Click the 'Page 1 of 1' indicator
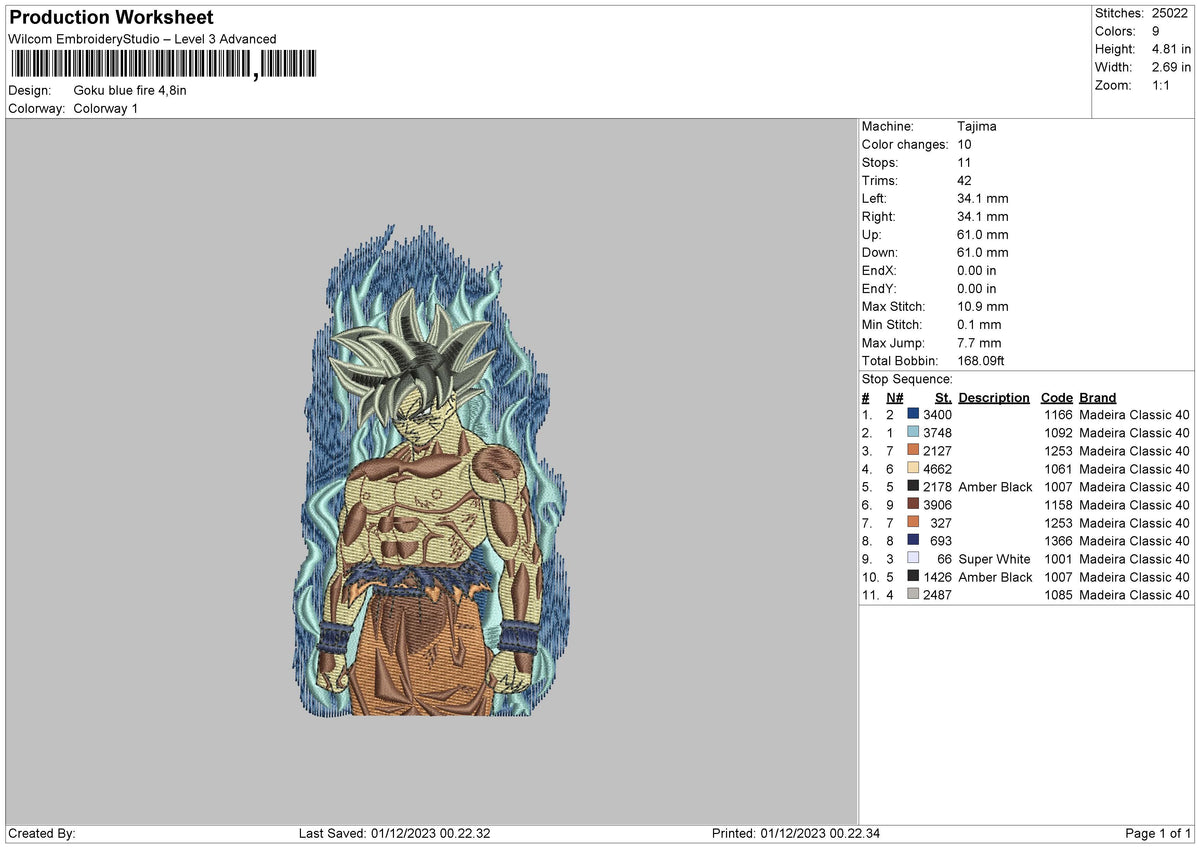 coord(1158,833)
